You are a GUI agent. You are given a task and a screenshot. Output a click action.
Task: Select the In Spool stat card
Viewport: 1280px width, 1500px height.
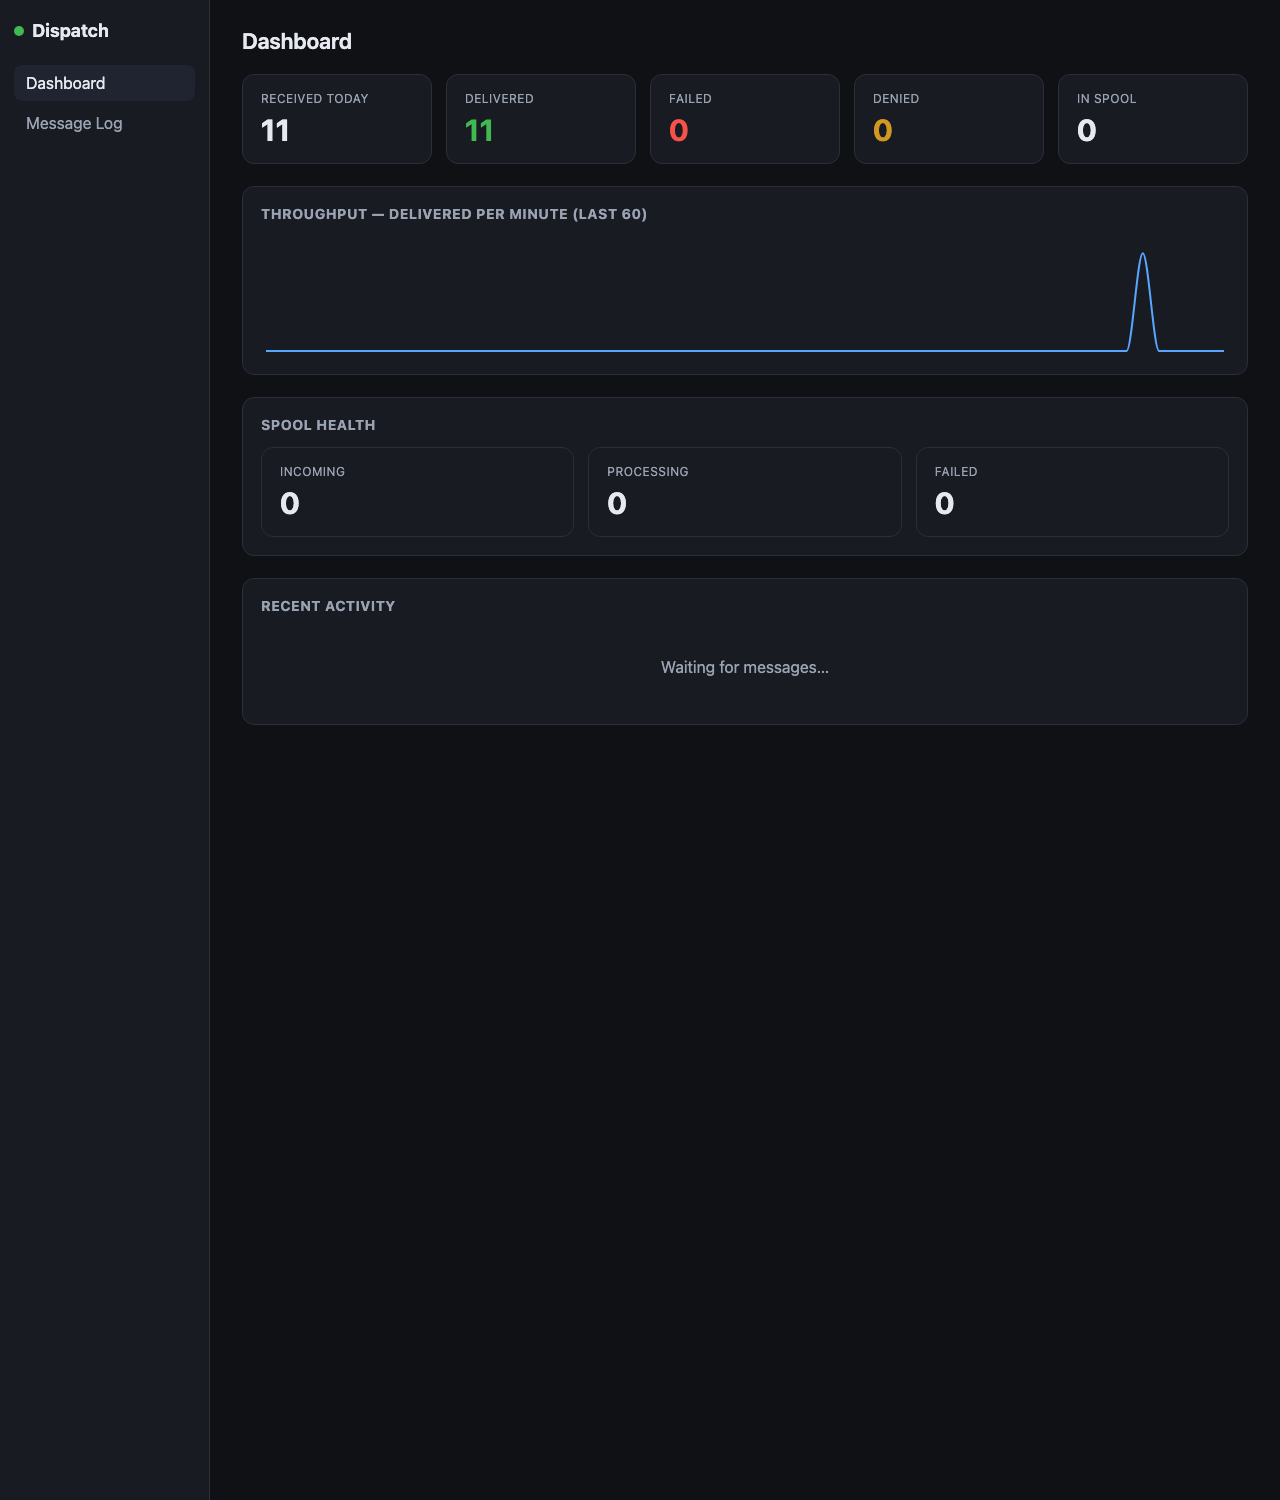point(1153,119)
